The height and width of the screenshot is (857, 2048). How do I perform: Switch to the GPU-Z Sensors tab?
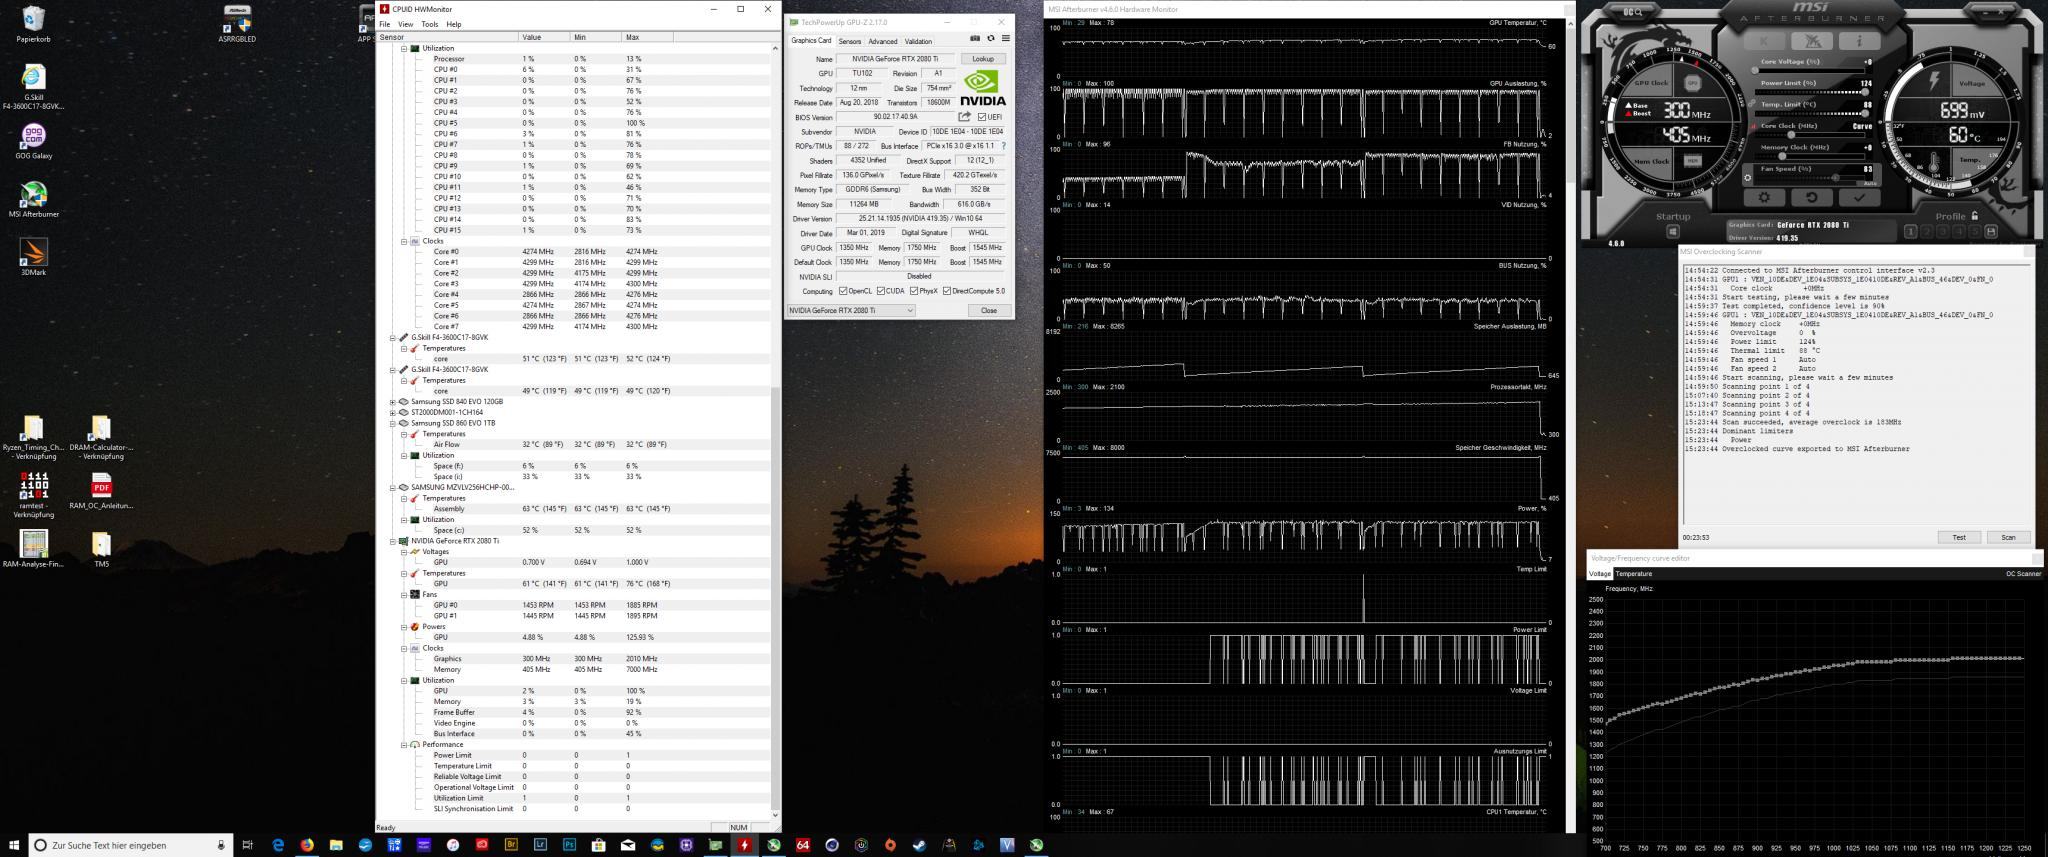(x=849, y=41)
